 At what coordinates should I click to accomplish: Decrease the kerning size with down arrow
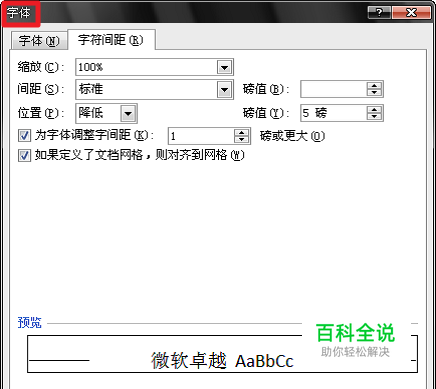coord(241,140)
